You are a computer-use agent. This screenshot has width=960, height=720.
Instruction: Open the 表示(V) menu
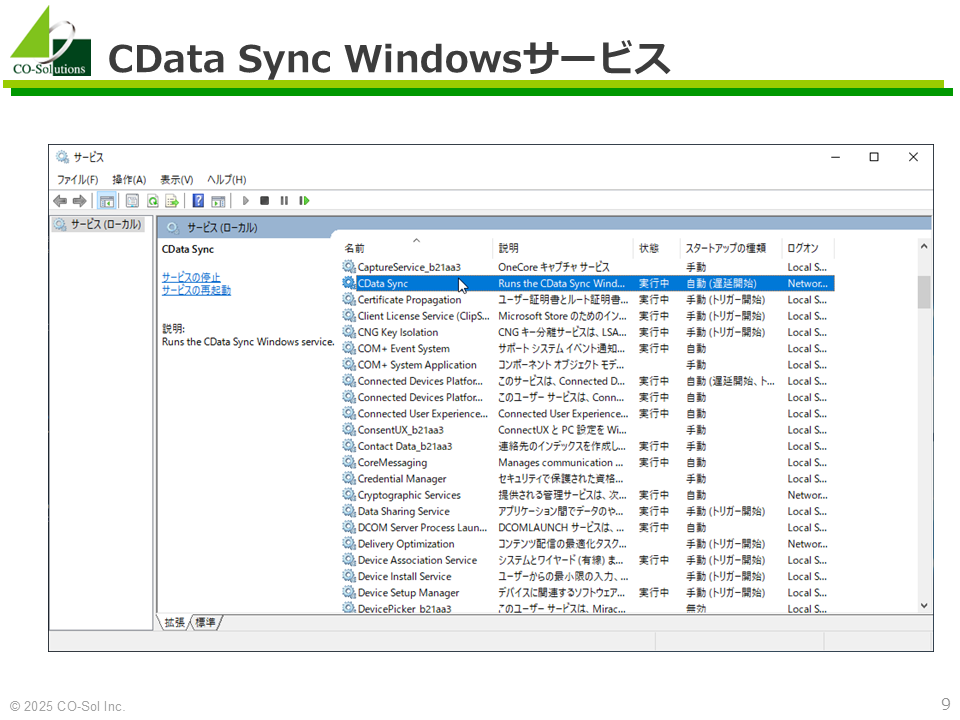click(x=176, y=179)
